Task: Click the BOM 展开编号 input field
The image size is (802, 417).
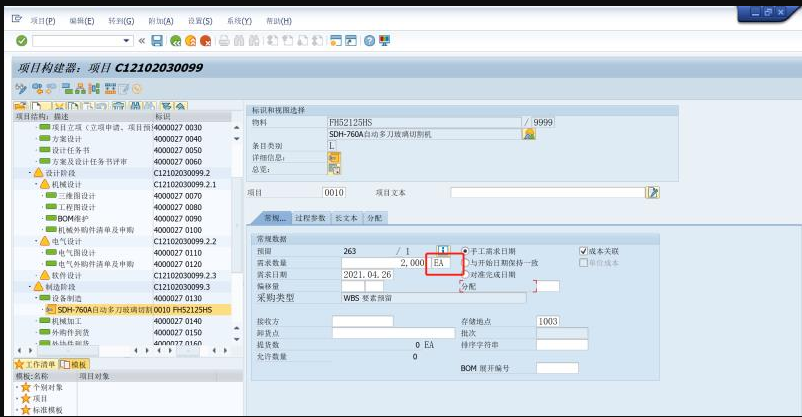Action: (558, 368)
